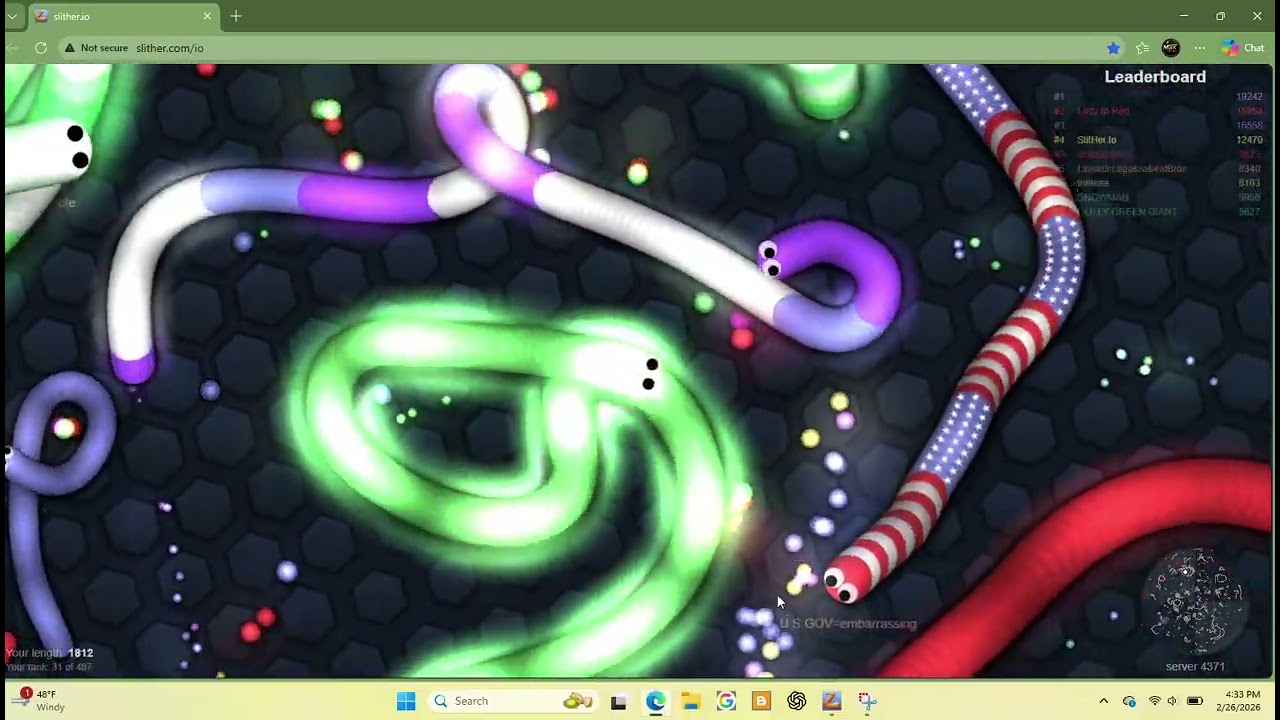The height and width of the screenshot is (720, 1280).
Task: Open the slither app icon on taskbar
Action: click(x=832, y=701)
